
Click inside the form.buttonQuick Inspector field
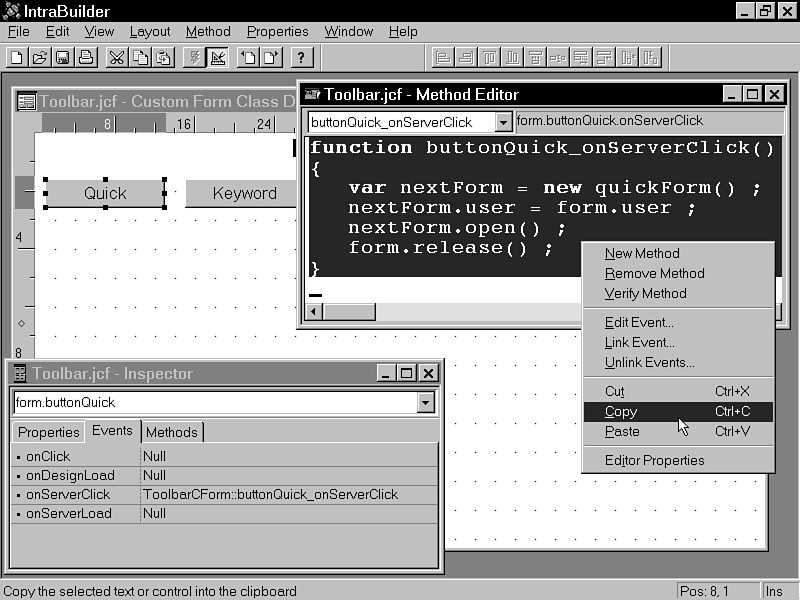215,403
